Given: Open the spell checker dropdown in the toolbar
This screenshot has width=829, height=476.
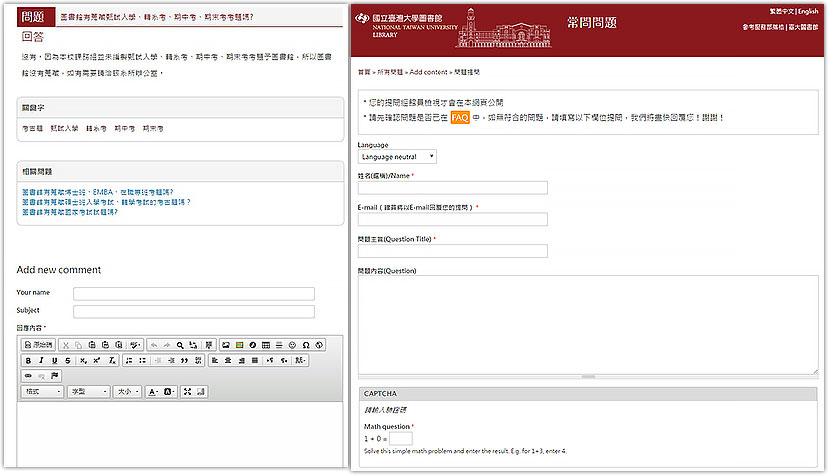Looking at the screenshot, I should [135, 345].
